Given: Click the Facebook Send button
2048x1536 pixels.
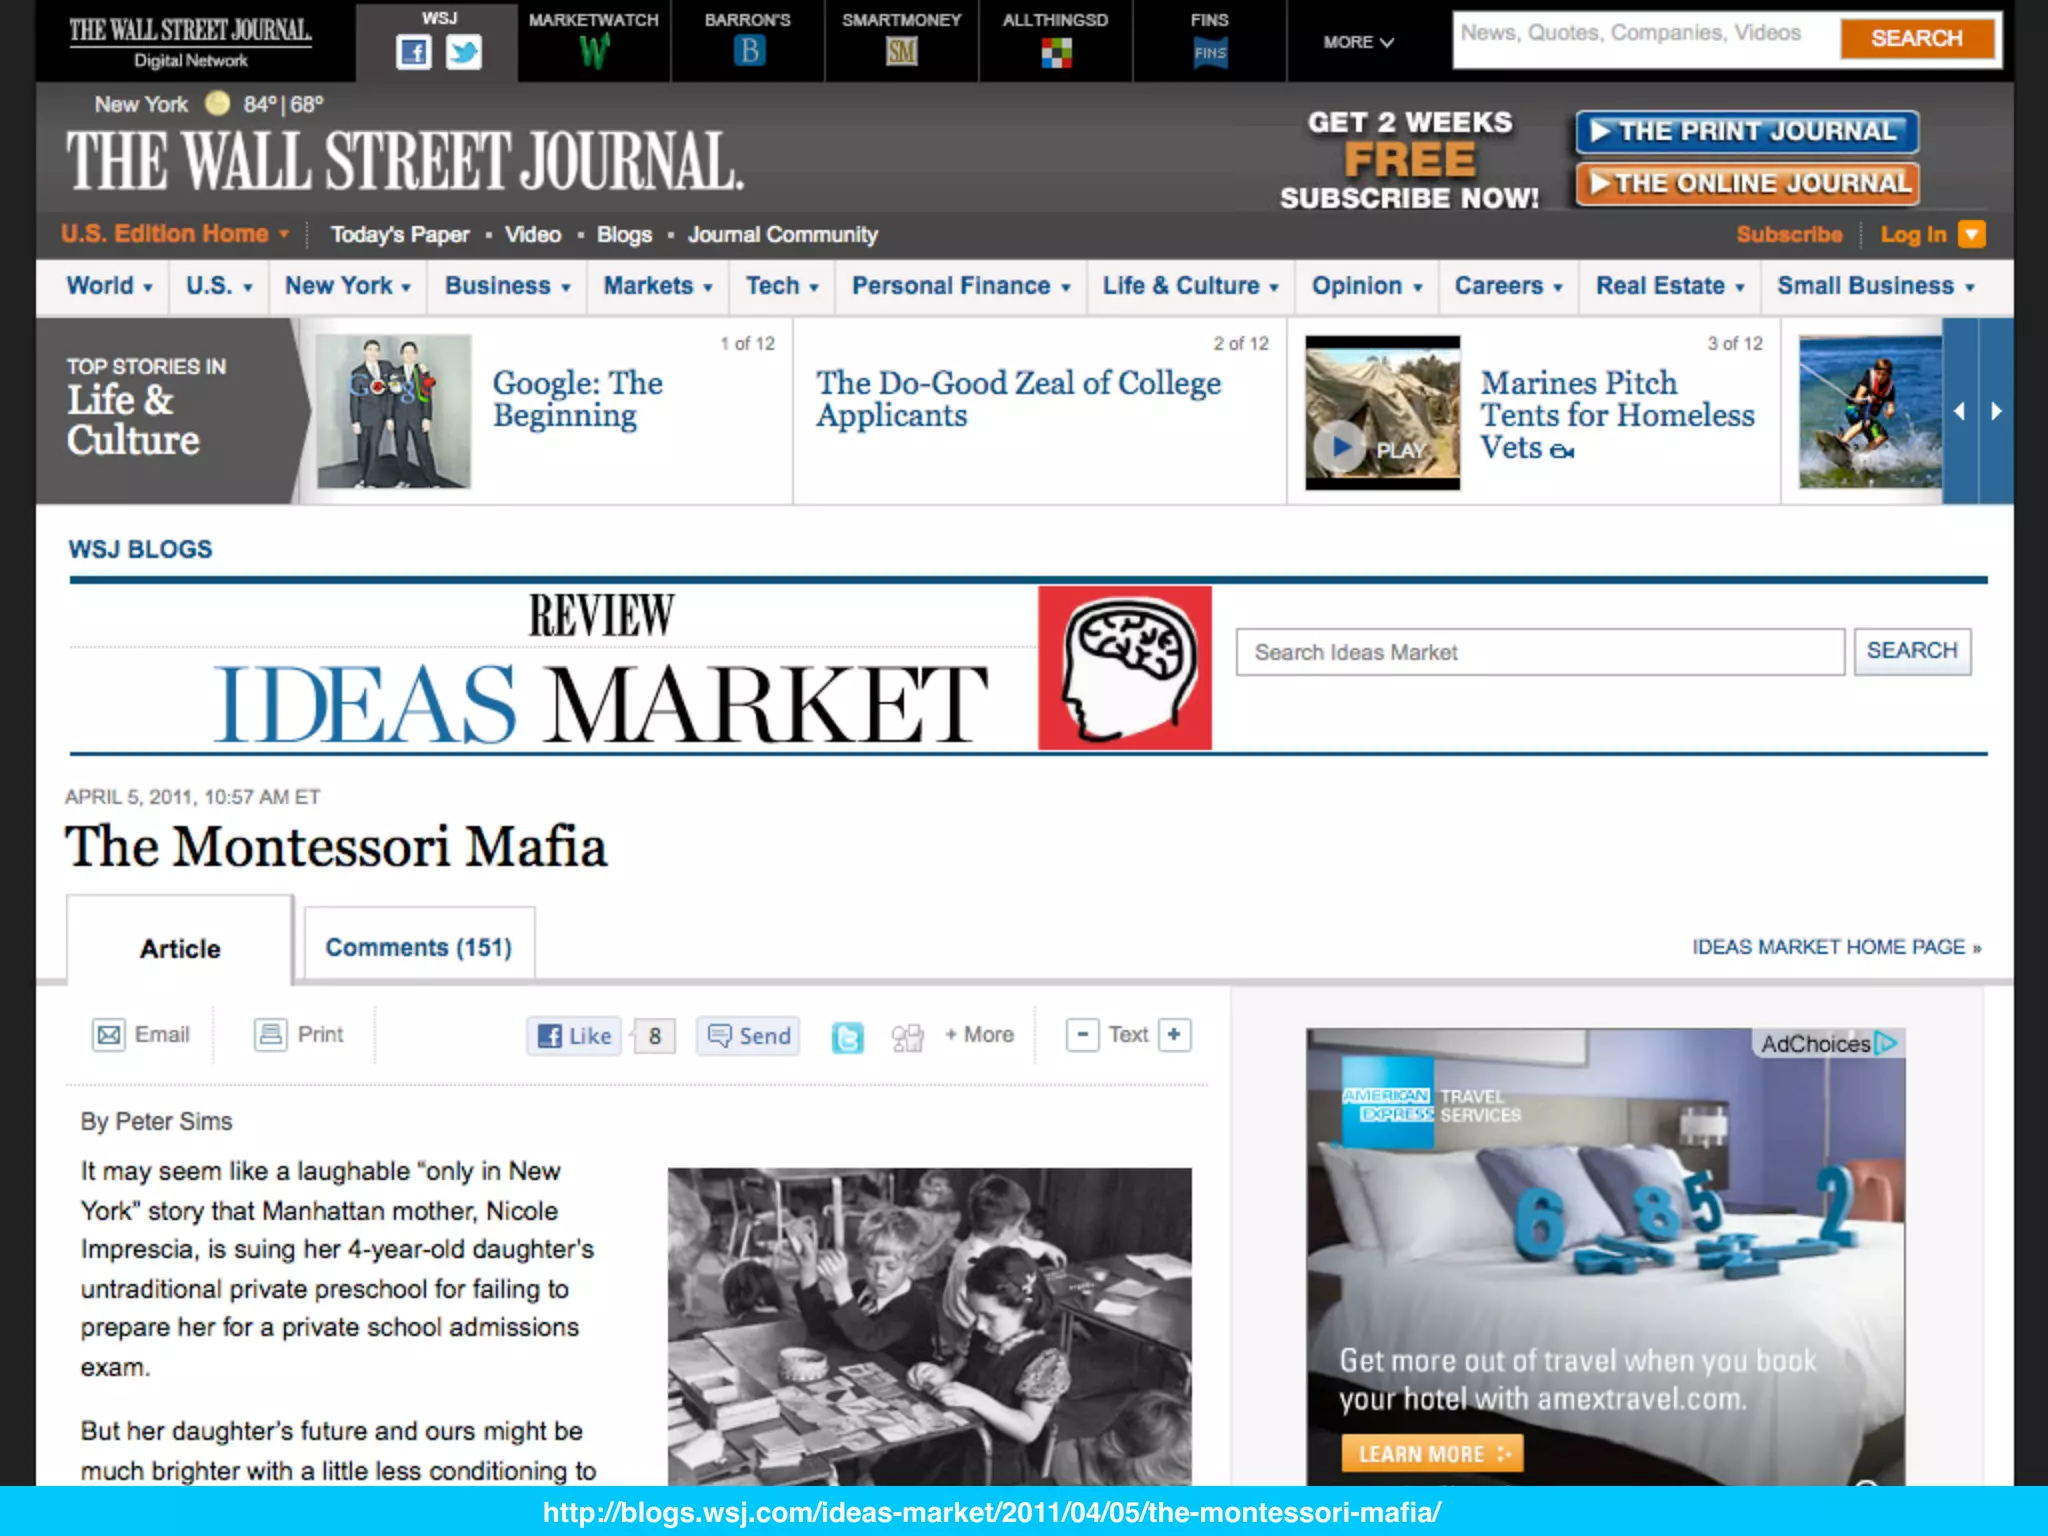Looking at the screenshot, I should [748, 1036].
